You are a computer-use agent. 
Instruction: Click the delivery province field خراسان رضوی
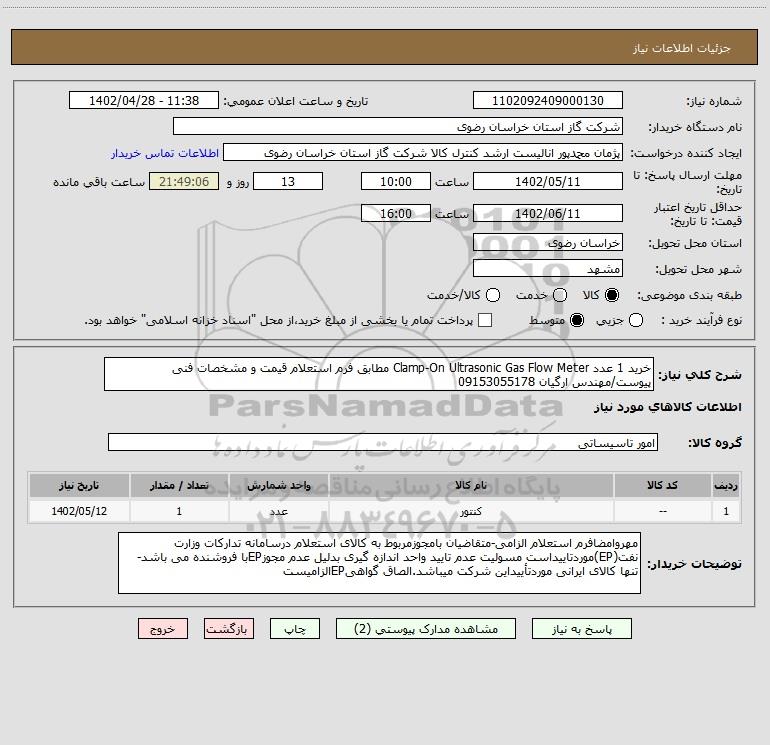click(x=548, y=243)
